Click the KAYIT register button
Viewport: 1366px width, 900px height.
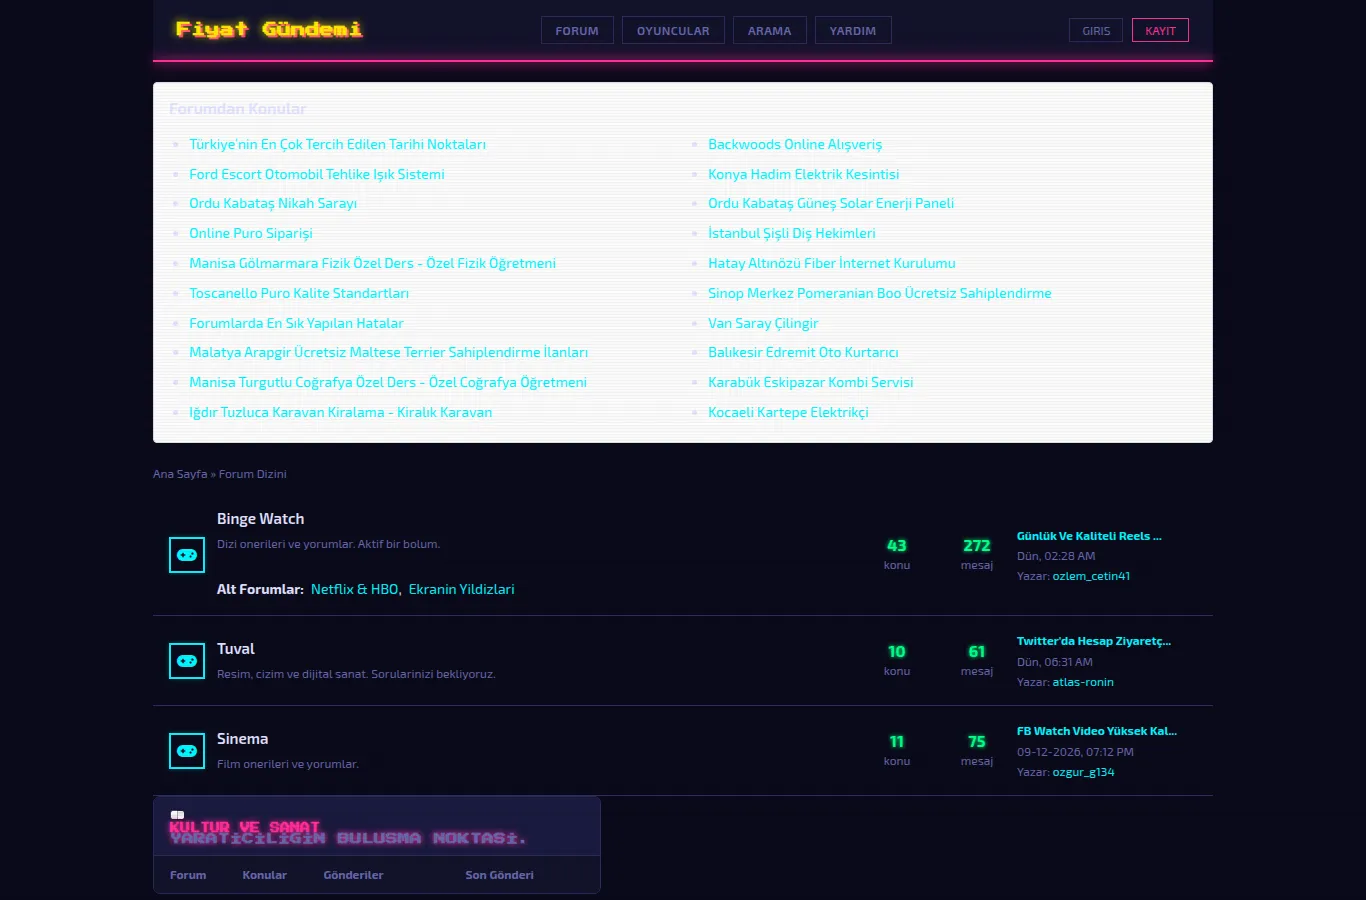click(1160, 31)
